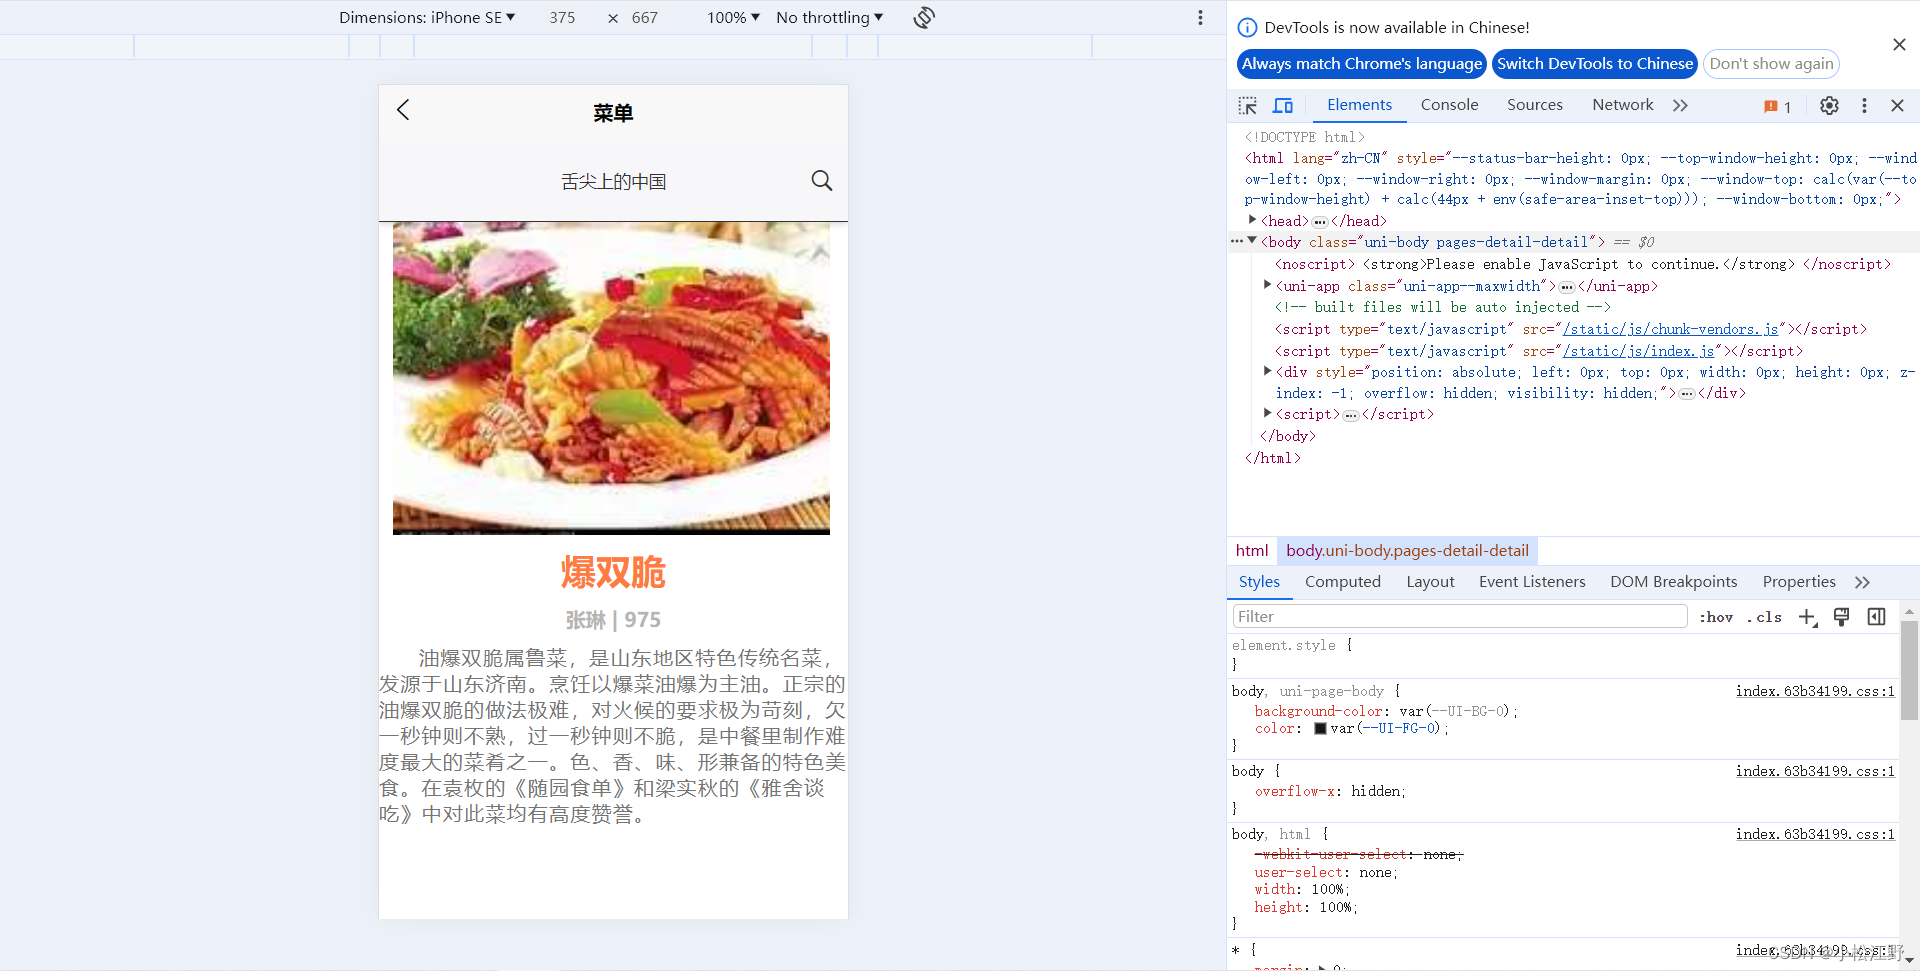Add a new style rule
This screenshot has height=971, width=1920.
point(1807,617)
